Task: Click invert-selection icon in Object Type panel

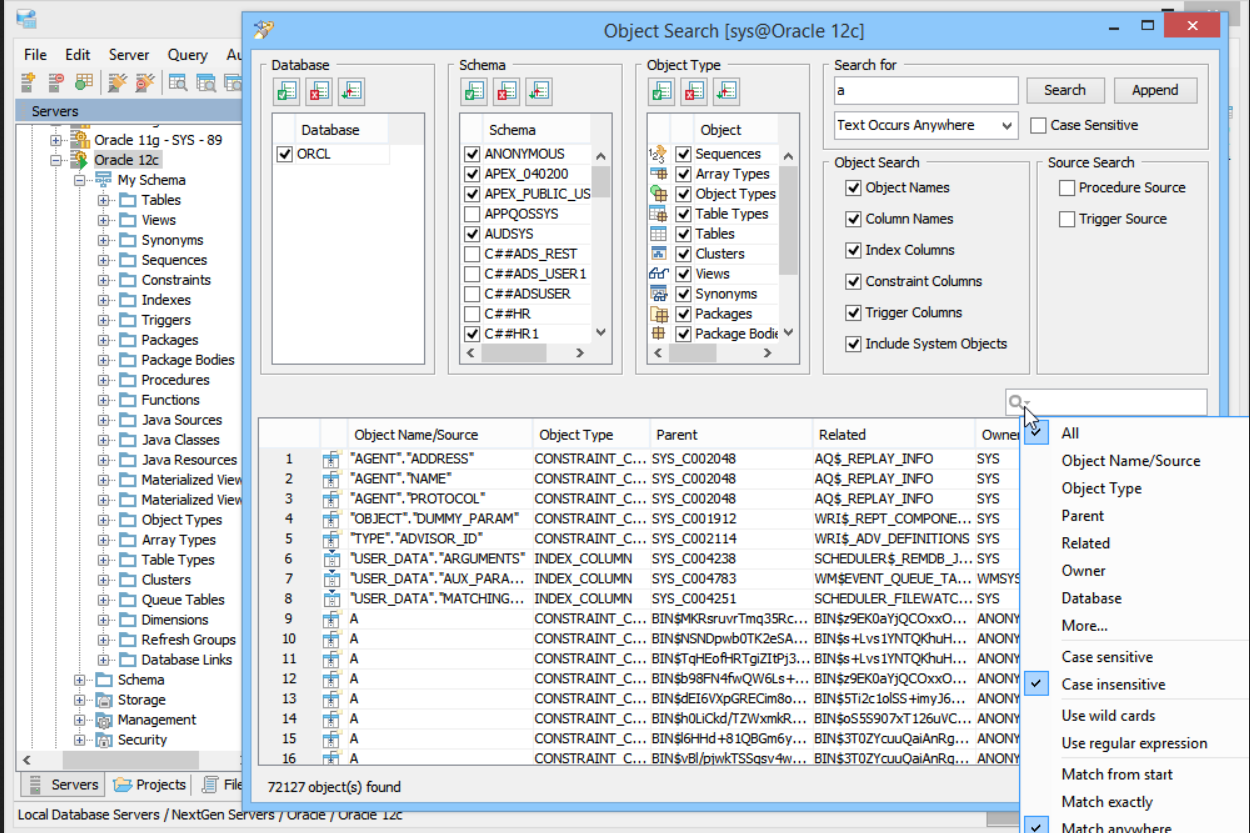Action: pos(726,92)
